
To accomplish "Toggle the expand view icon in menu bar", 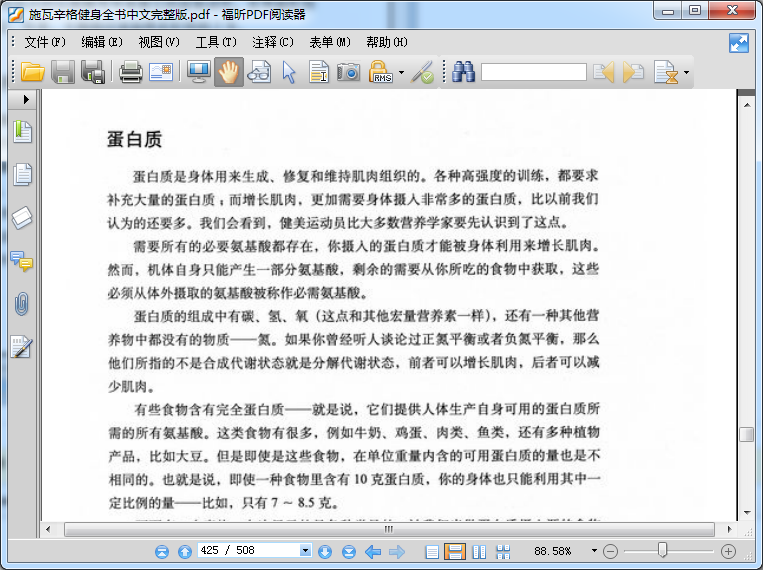I will (x=739, y=43).
